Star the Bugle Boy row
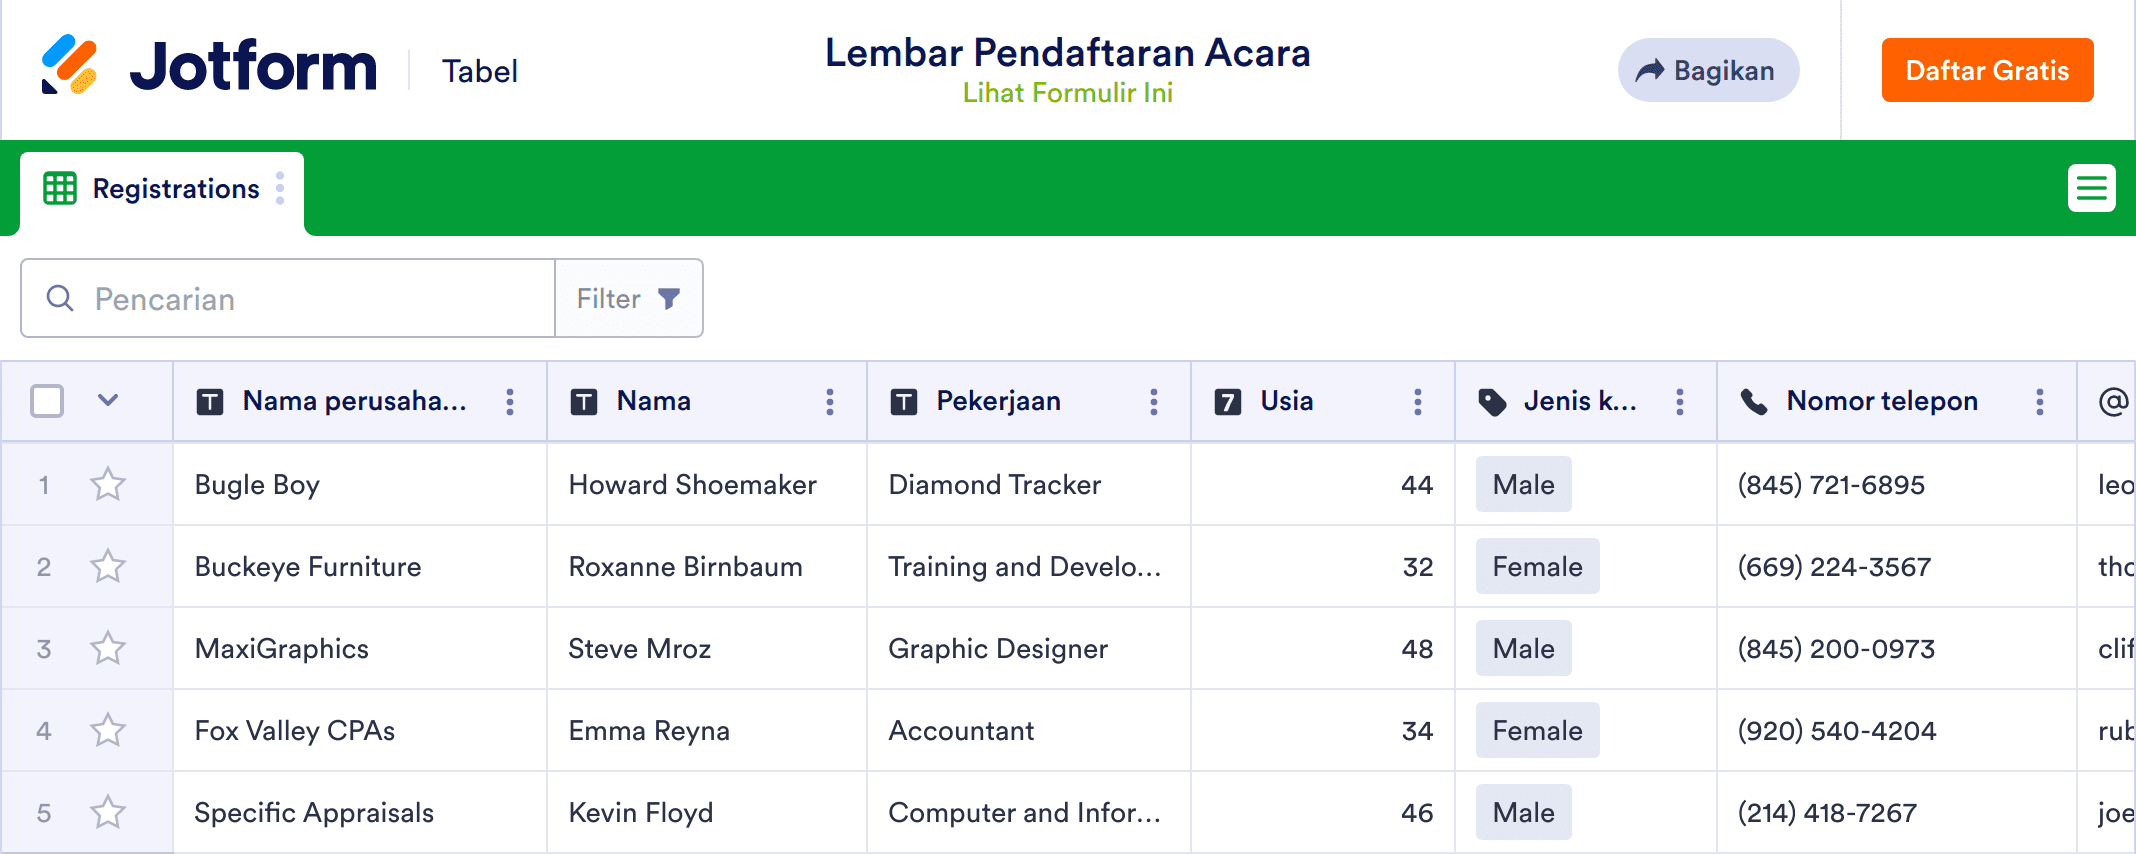Screen dimensions: 2136x854 tap(108, 485)
